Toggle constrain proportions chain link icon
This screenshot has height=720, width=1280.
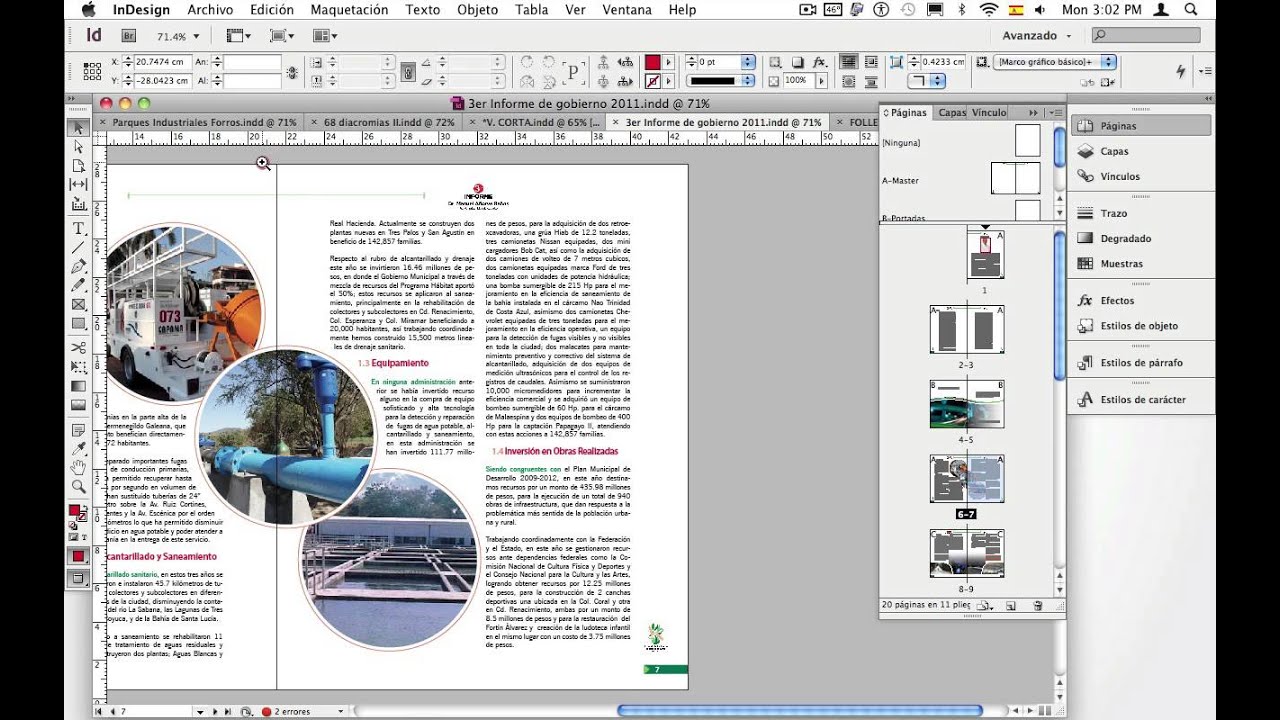coord(292,72)
